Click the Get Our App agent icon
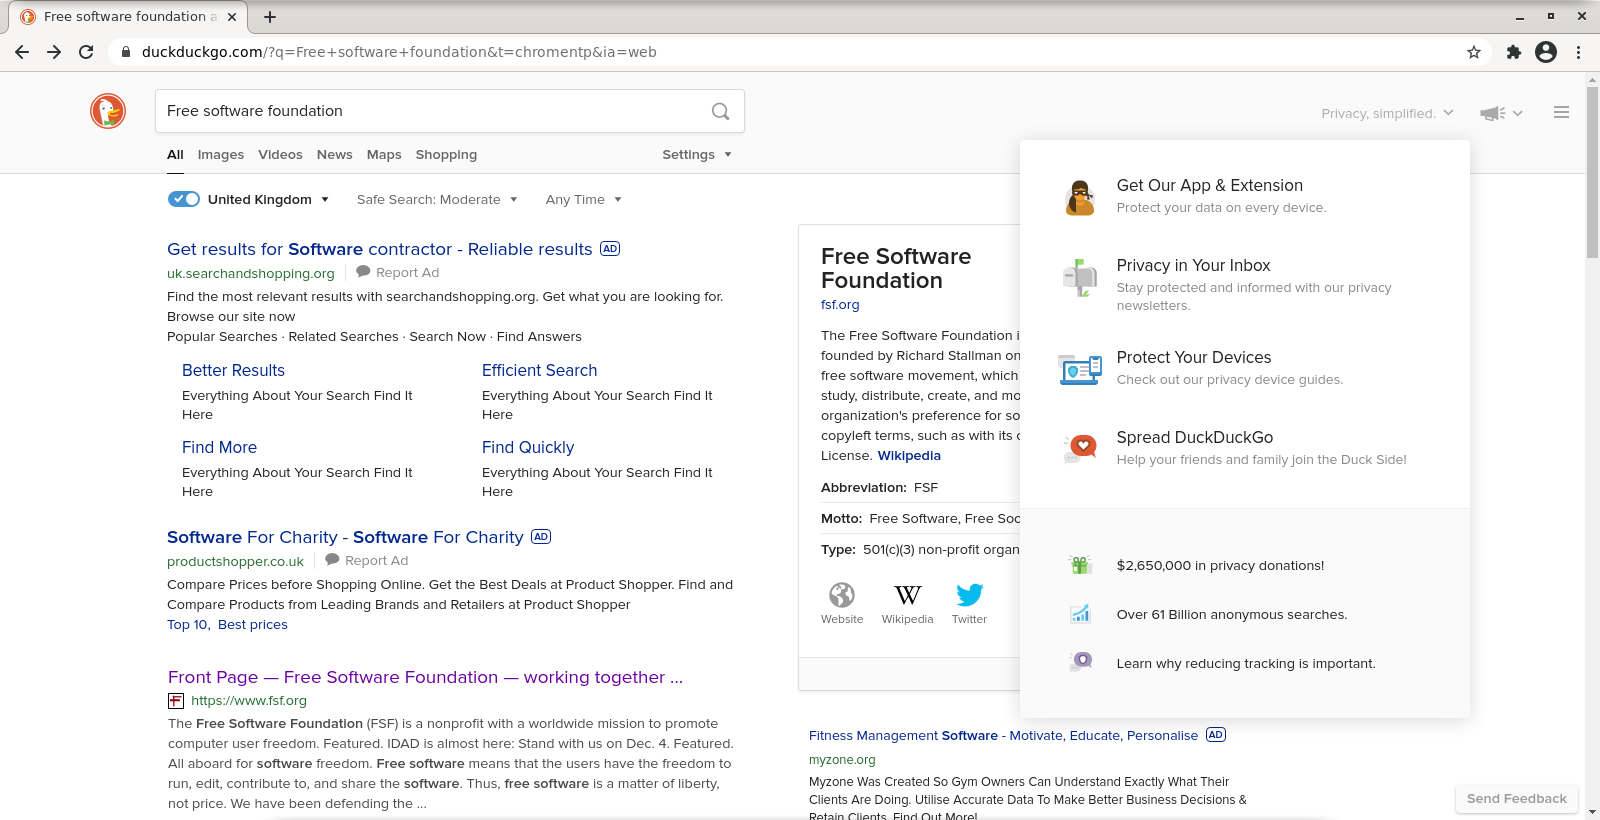 (1080, 197)
